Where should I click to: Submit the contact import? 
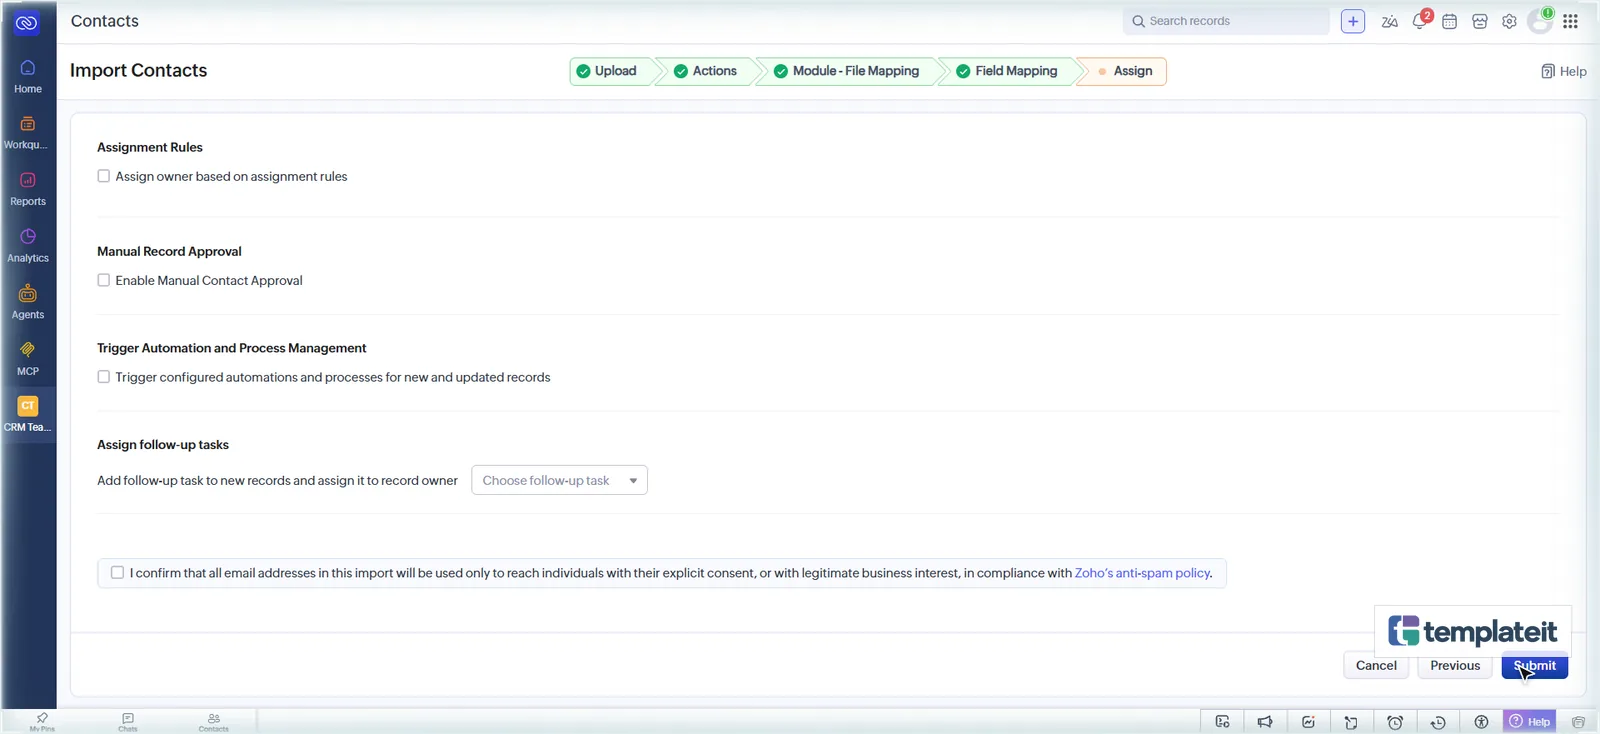tap(1535, 666)
